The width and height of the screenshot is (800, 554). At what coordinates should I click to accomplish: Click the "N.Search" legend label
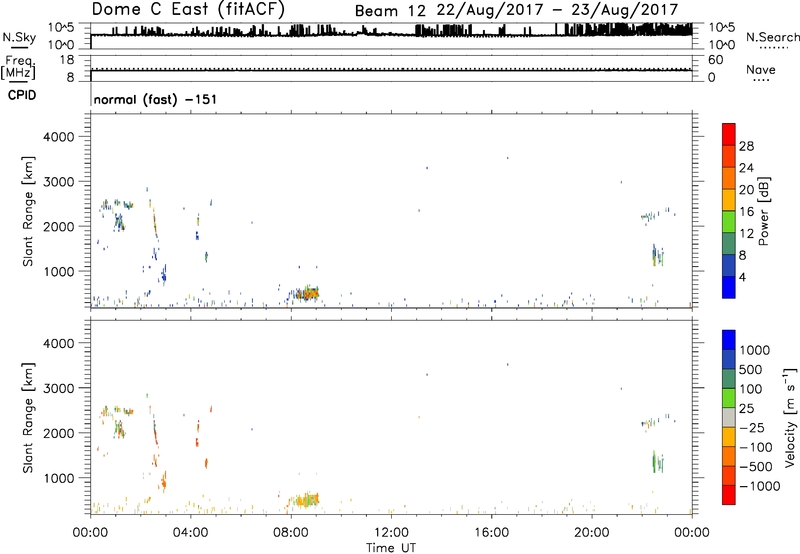(772, 37)
